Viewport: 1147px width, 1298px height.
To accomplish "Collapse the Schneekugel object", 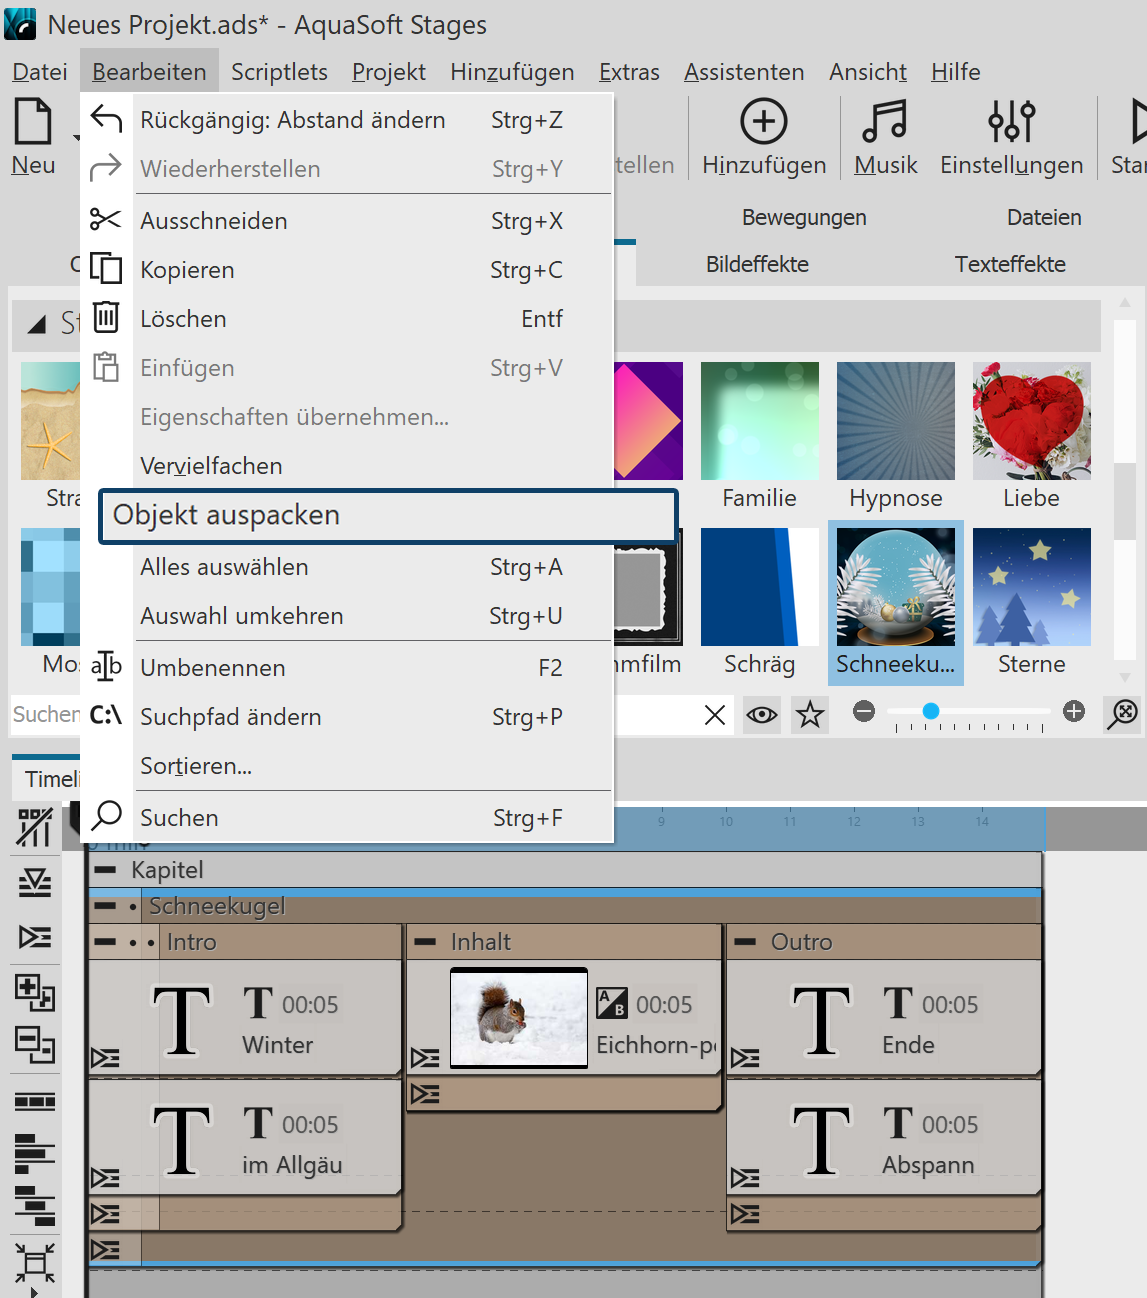I will [104, 907].
